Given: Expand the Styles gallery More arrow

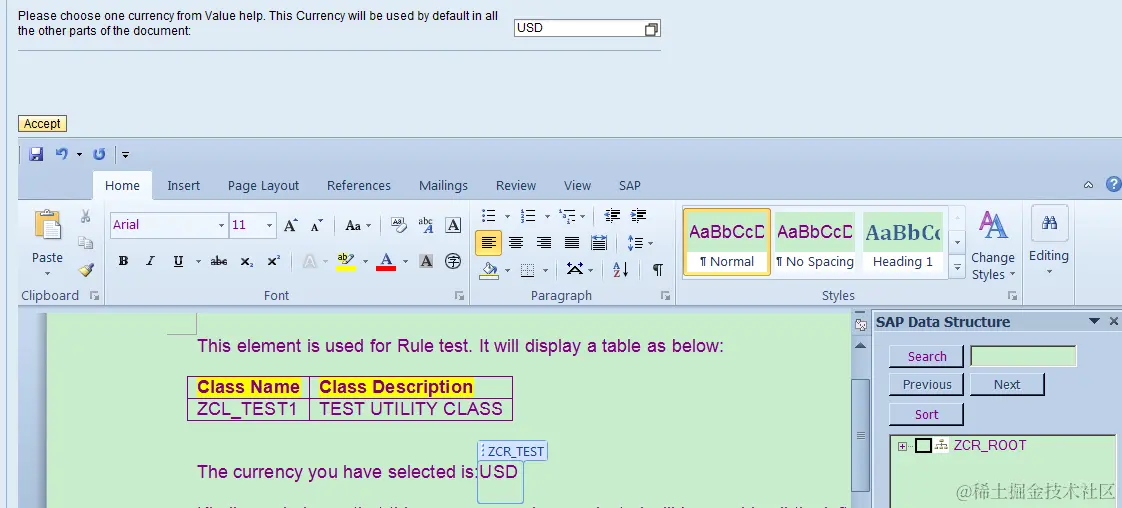Looking at the screenshot, I should click(x=957, y=268).
